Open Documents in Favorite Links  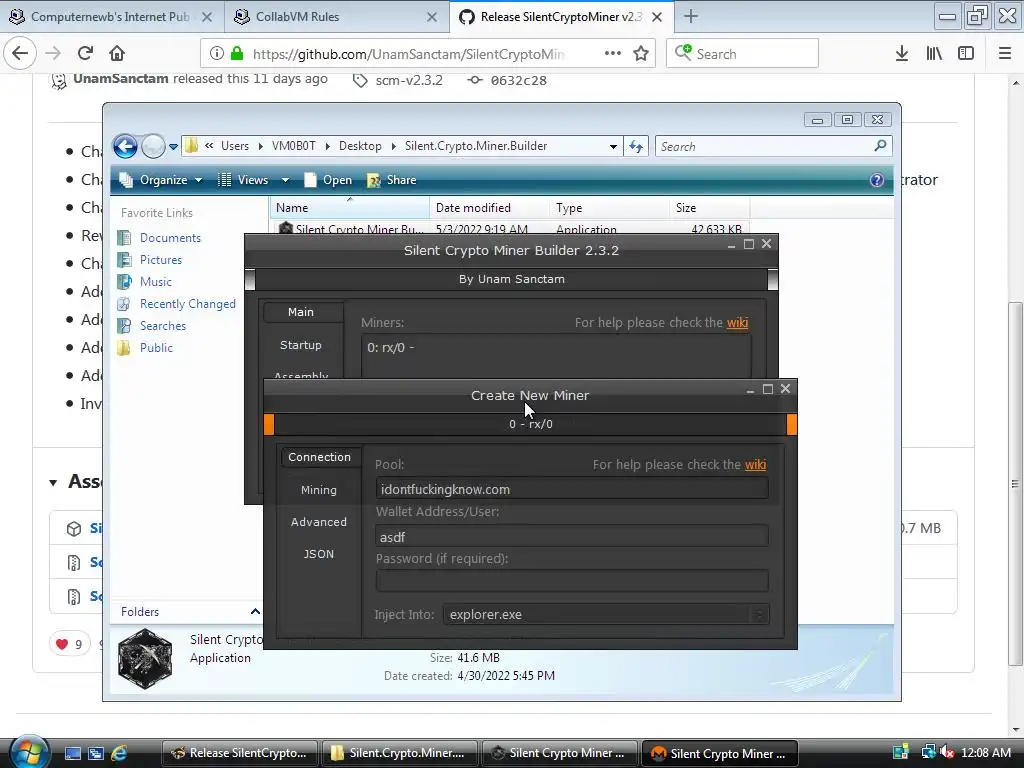(170, 238)
